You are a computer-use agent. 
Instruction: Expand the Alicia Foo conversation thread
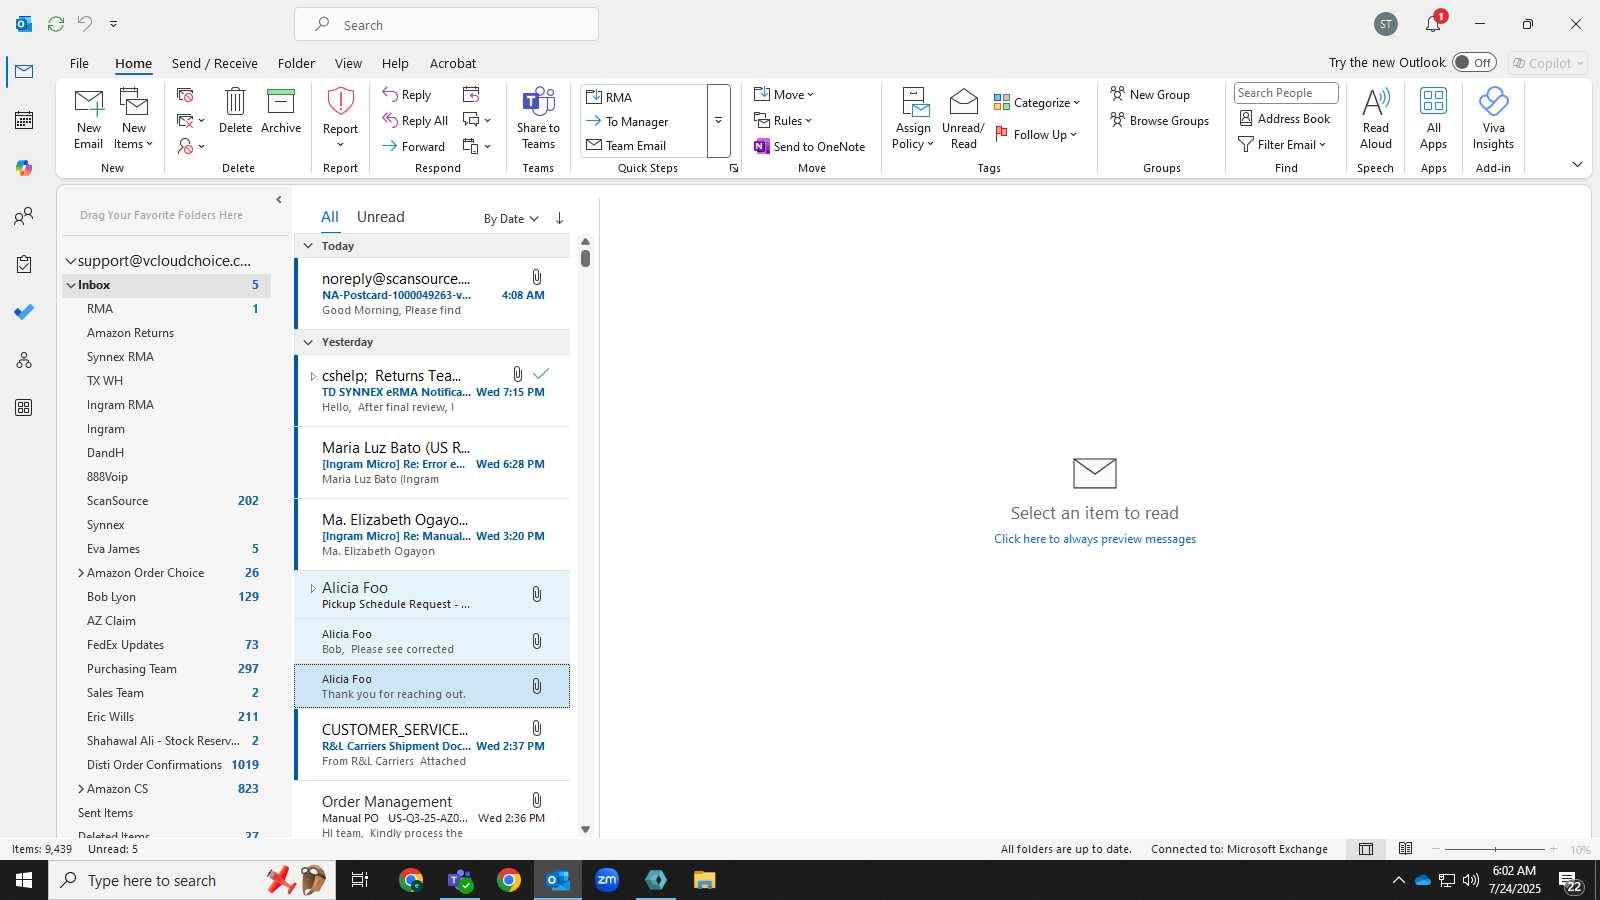pos(313,588)
